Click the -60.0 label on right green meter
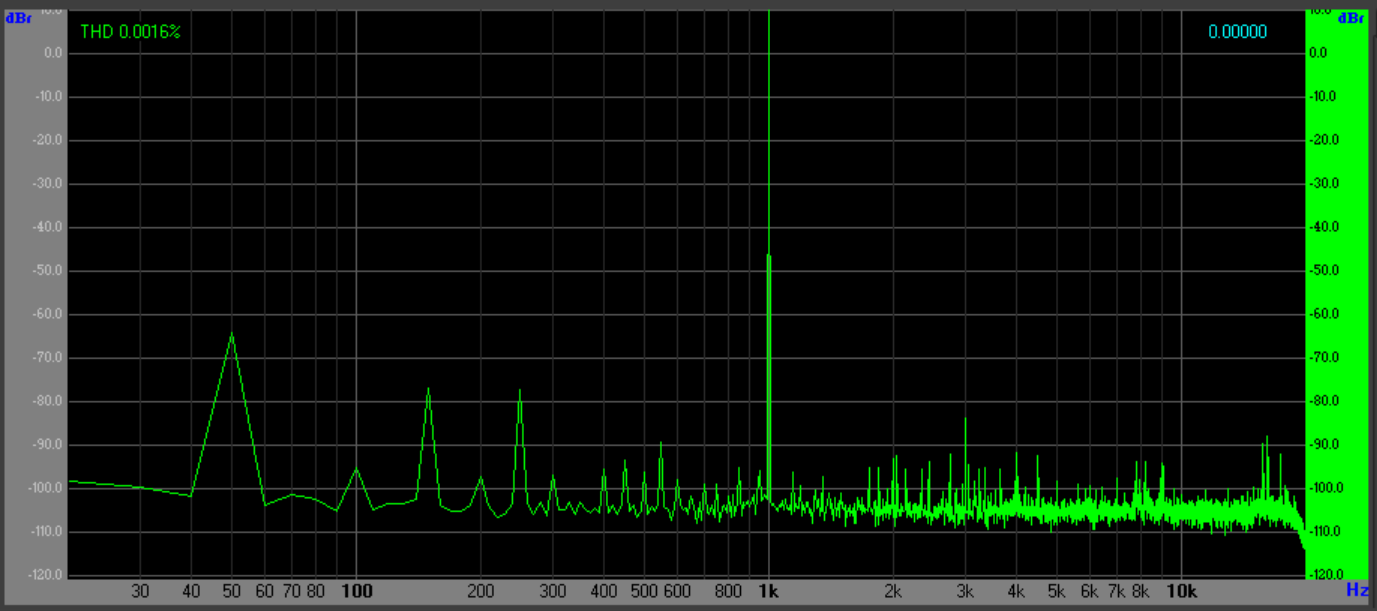This screenshot has height=611, width=1377. pos(1324,314)
